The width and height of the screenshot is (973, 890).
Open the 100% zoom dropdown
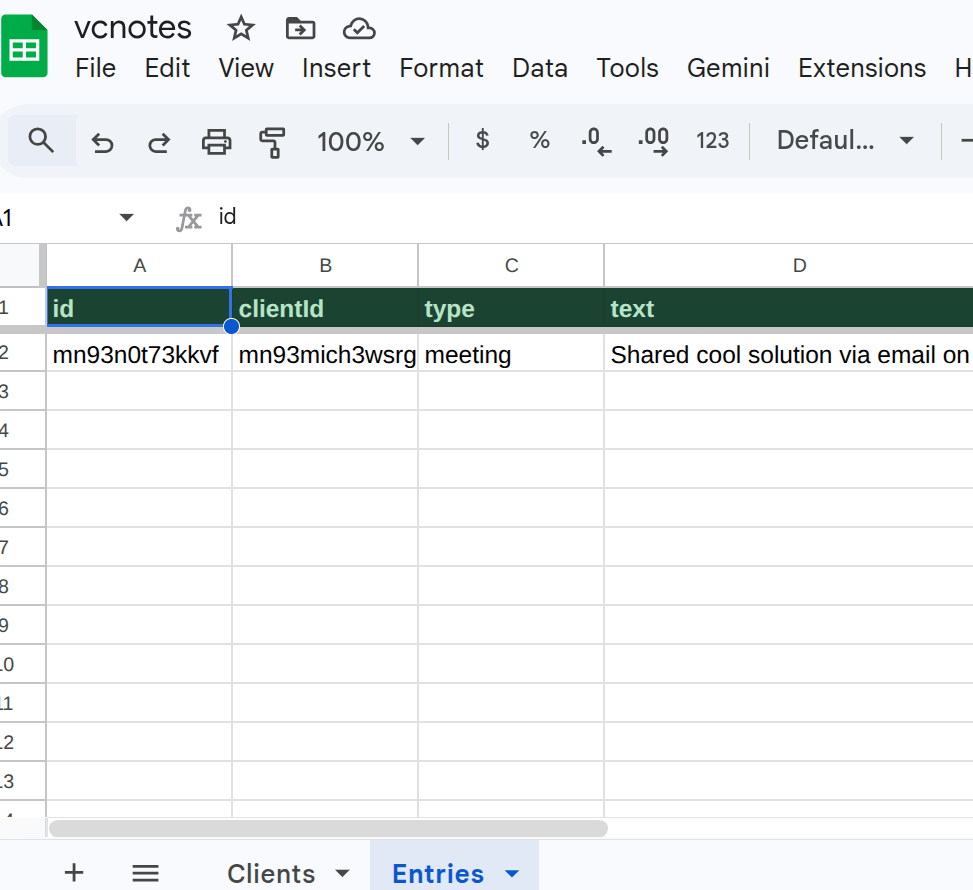[x=370, y=141]
